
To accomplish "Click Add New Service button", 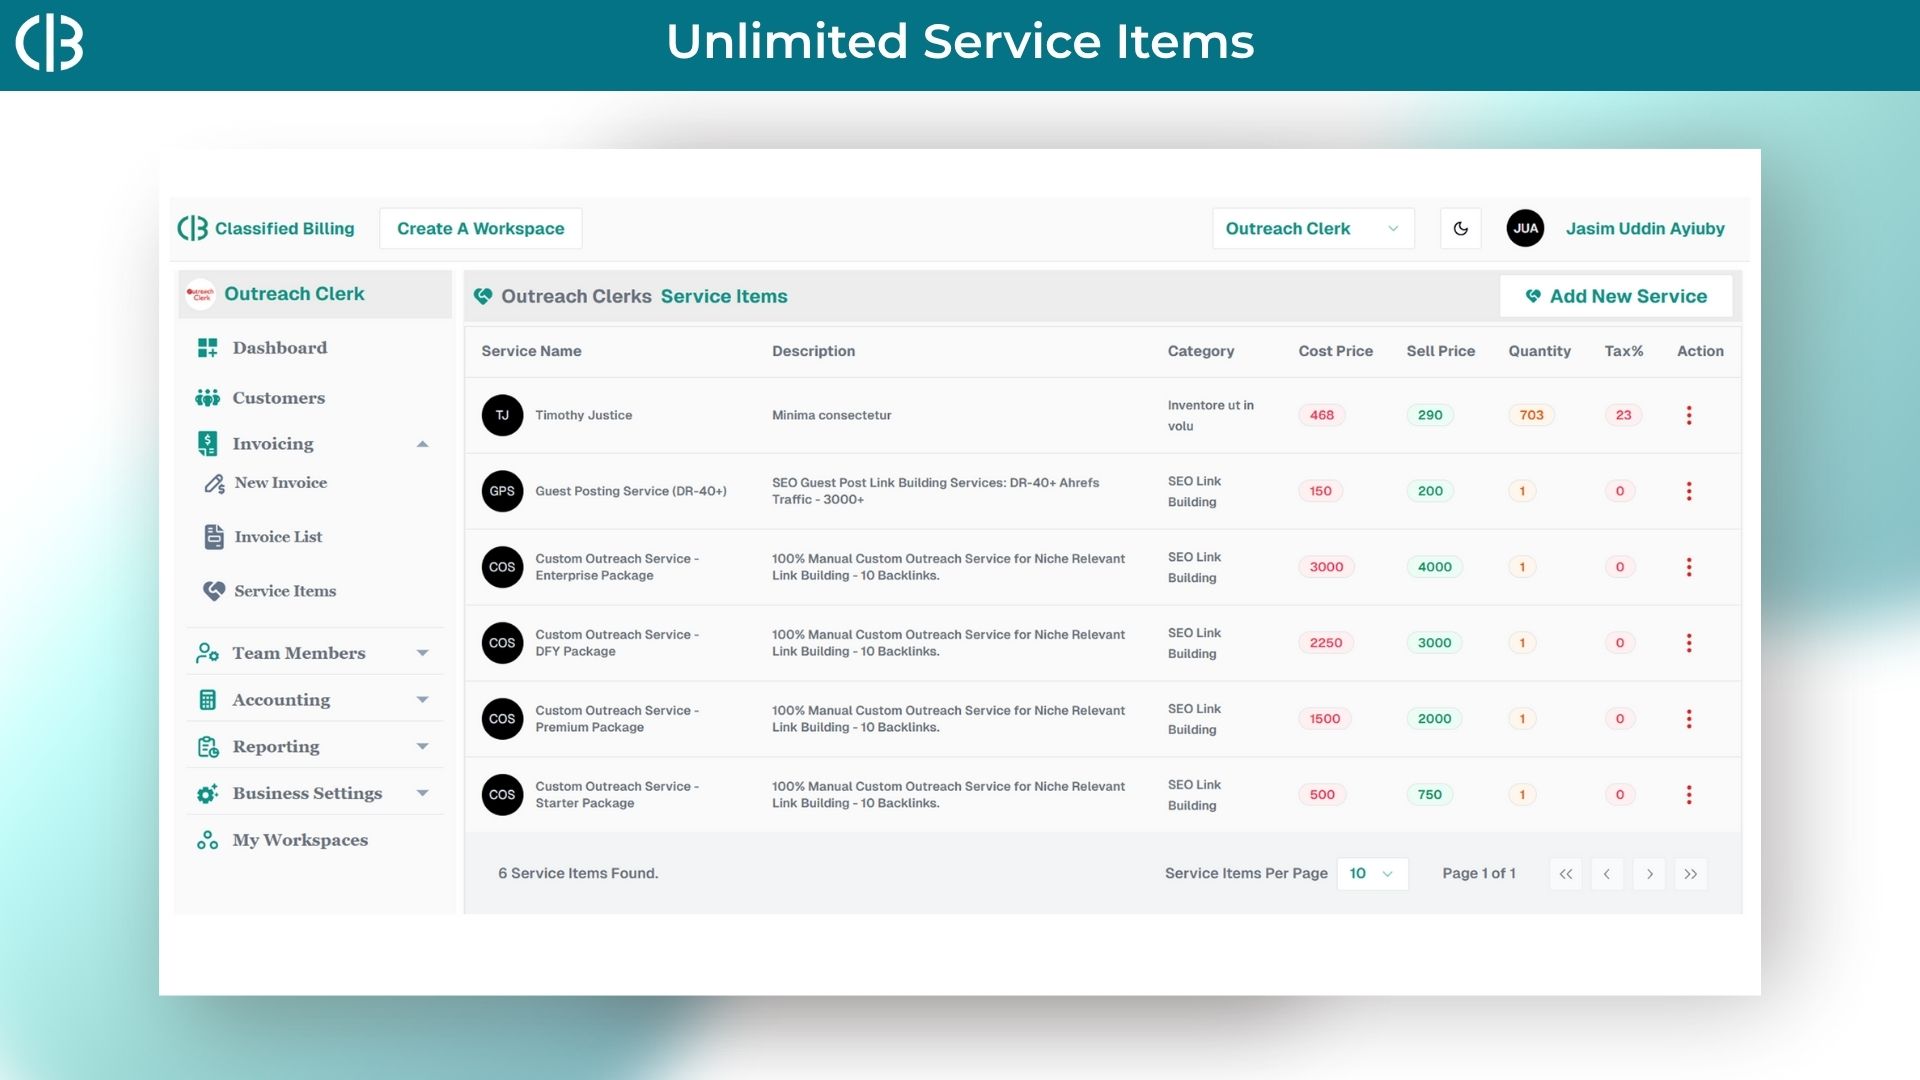I will pyautogui.click(x=1615, y=297).
